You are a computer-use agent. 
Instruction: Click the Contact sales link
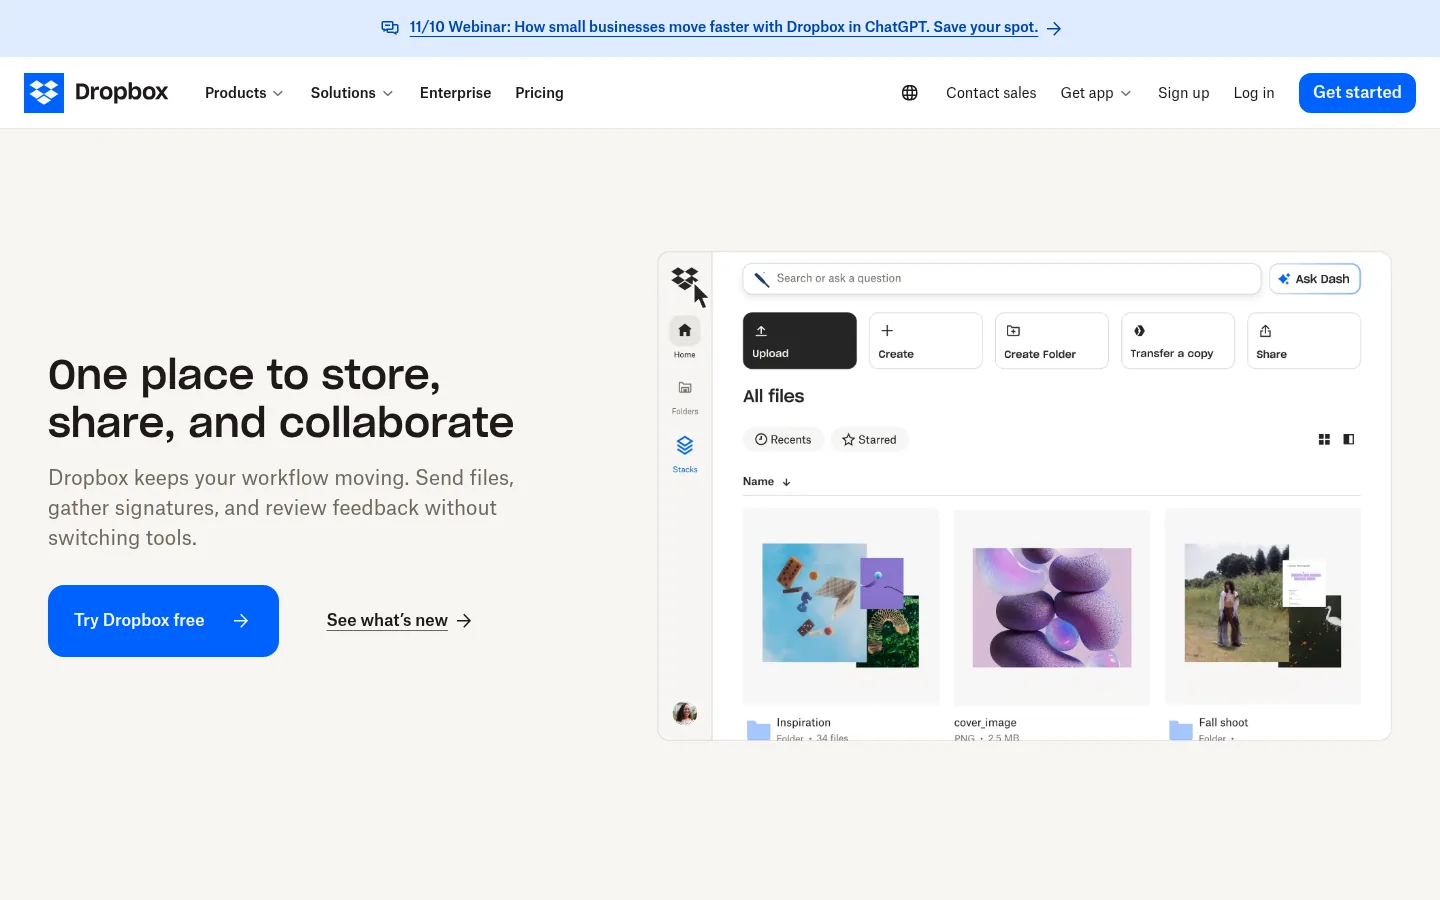(x=991, y=93)
